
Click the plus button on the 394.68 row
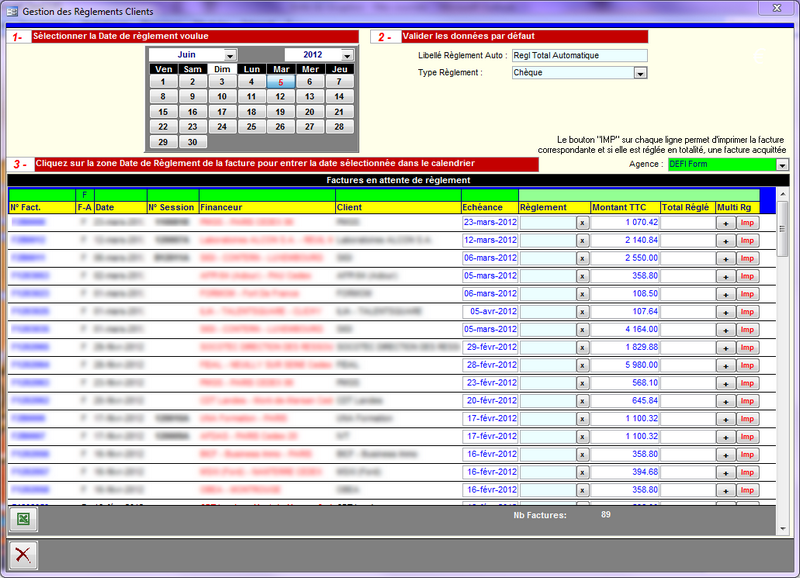click(722, 471)
